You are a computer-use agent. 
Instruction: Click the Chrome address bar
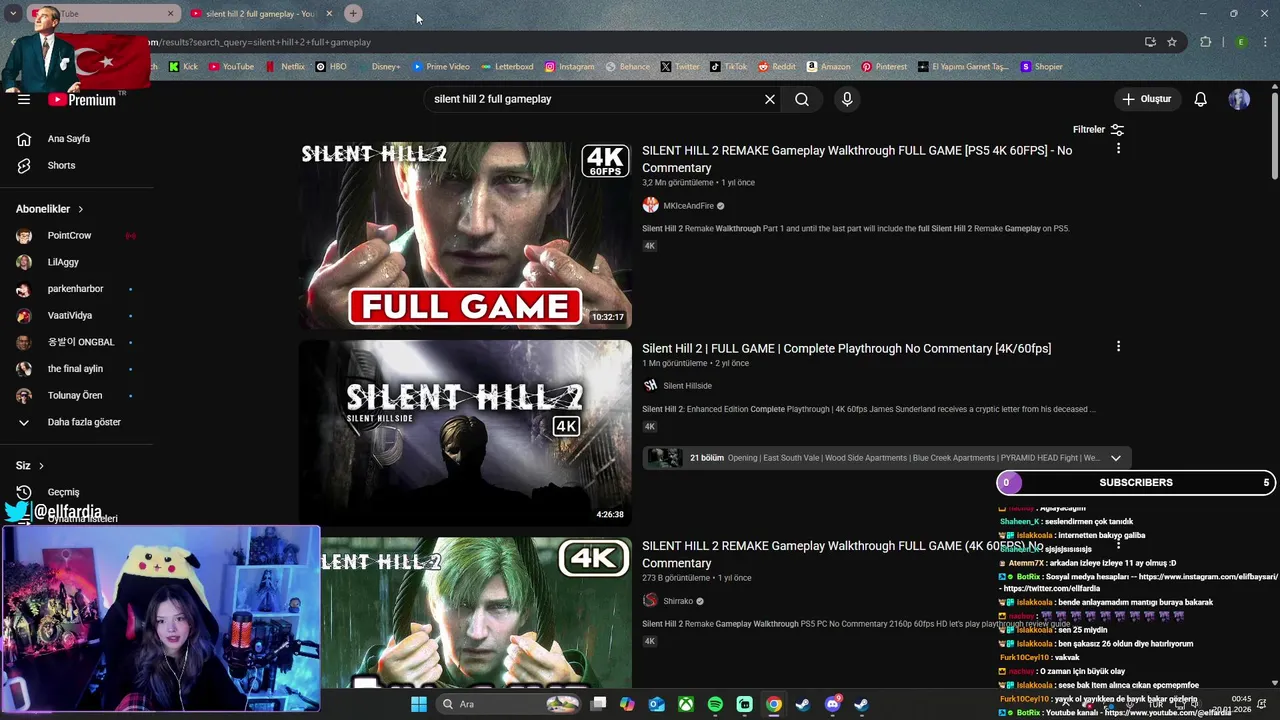tap(640, 42)
